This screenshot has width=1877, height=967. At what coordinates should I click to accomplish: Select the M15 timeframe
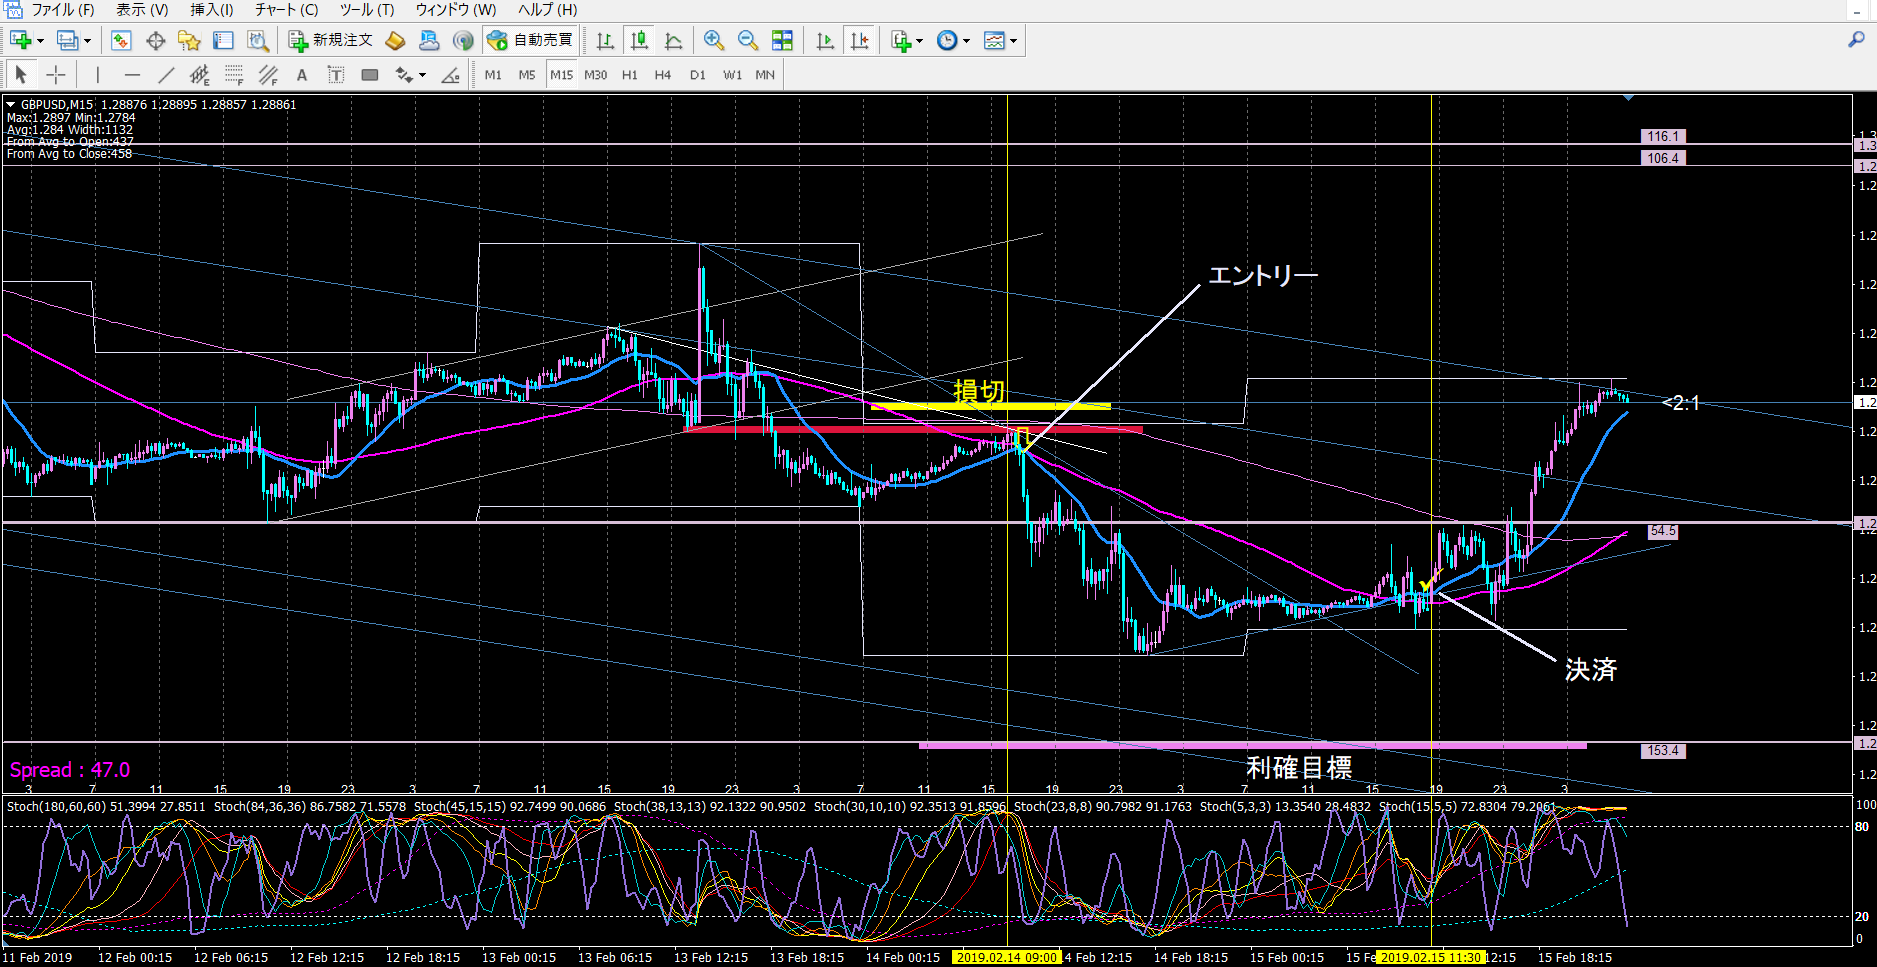point(562,75)
